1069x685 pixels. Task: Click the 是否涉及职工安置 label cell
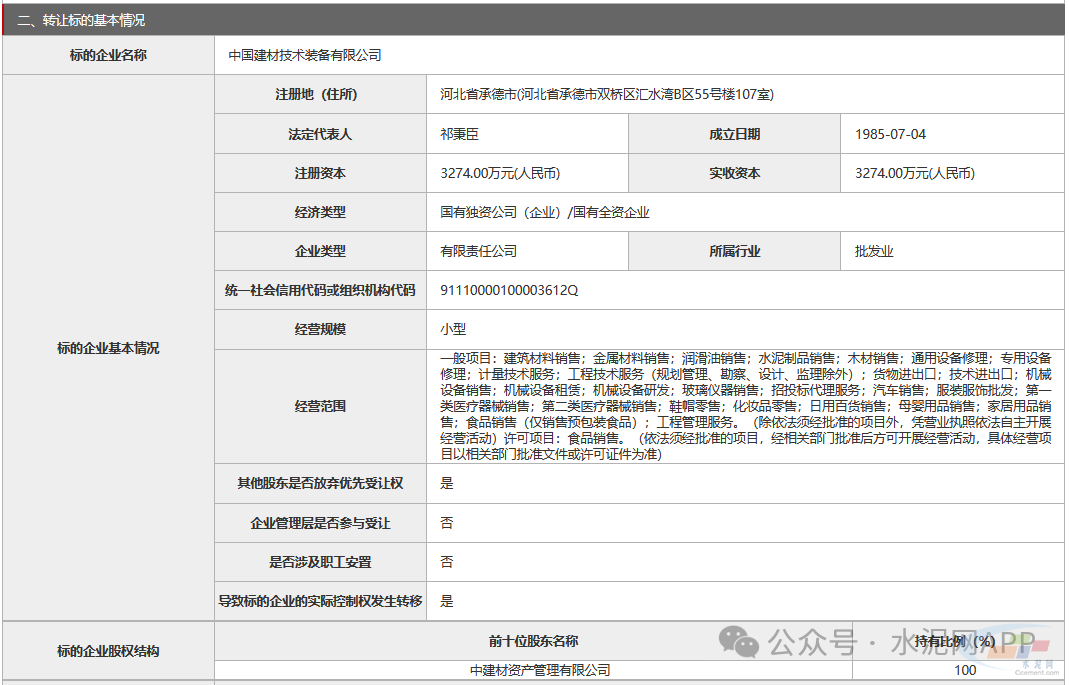click(x=320, y=562)
